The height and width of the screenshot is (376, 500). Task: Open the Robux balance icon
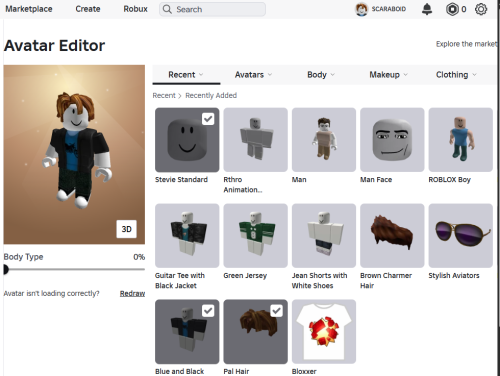click(x=452, y=9)
